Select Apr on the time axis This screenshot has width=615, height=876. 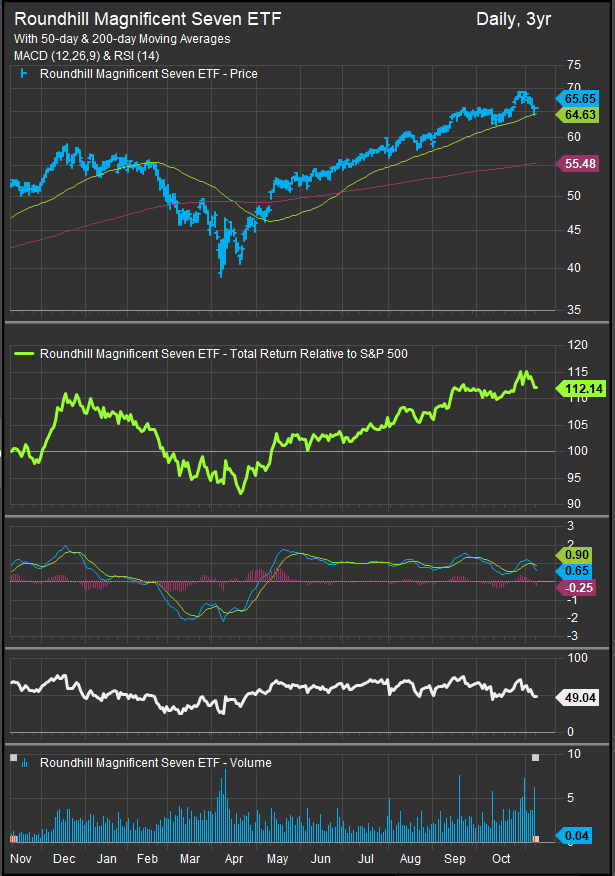click(x=234, y=859)
